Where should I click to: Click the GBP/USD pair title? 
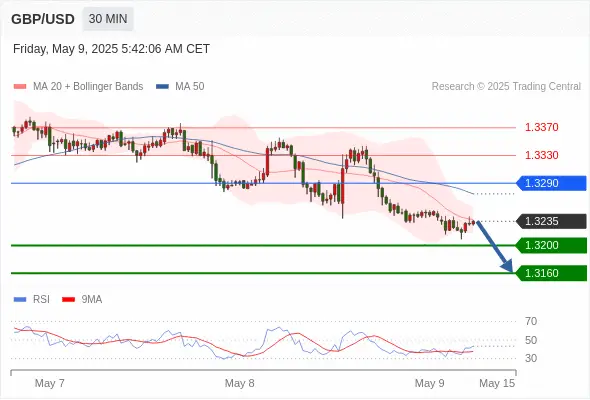tap(43, 19)
